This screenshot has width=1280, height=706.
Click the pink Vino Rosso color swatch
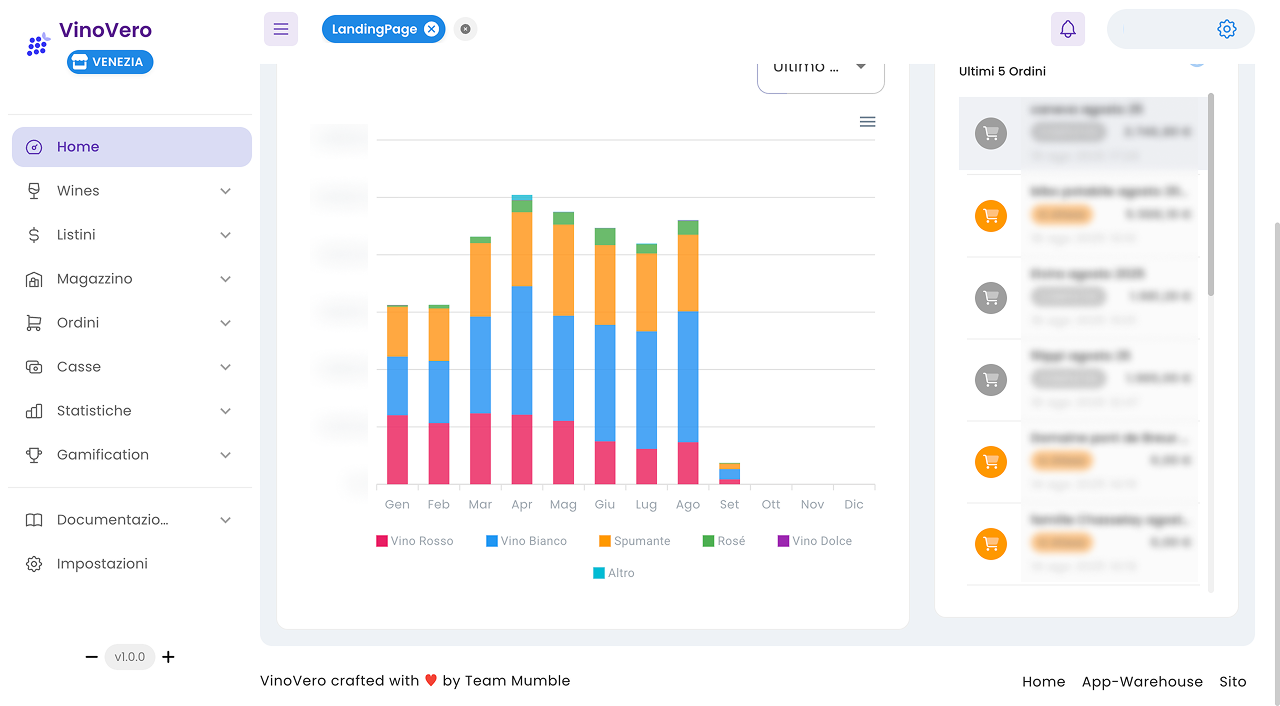383,540
